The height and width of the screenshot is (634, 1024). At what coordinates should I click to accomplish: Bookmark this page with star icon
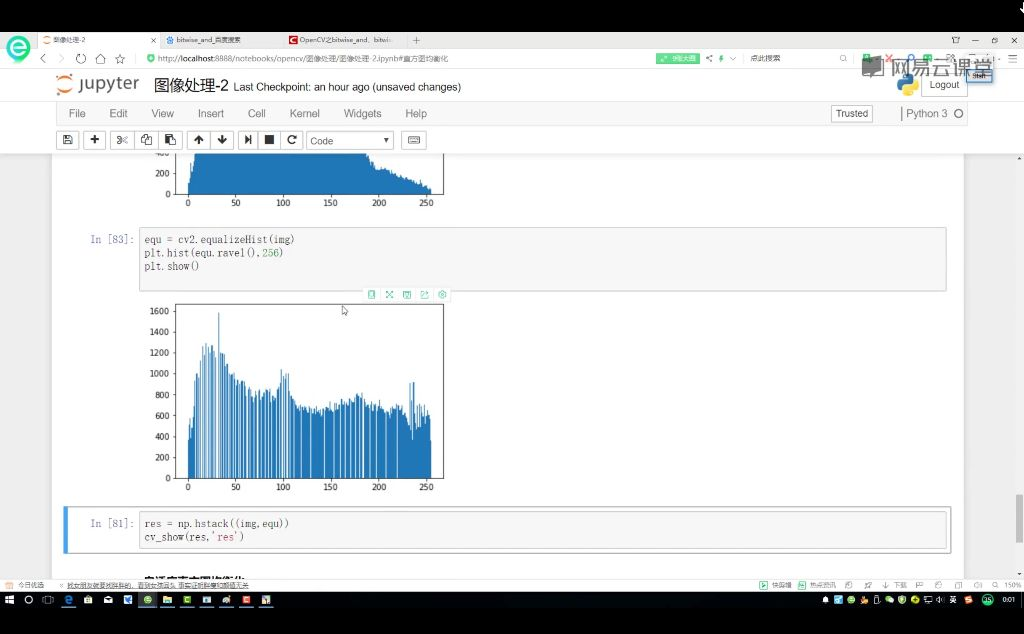click(120, 59)
